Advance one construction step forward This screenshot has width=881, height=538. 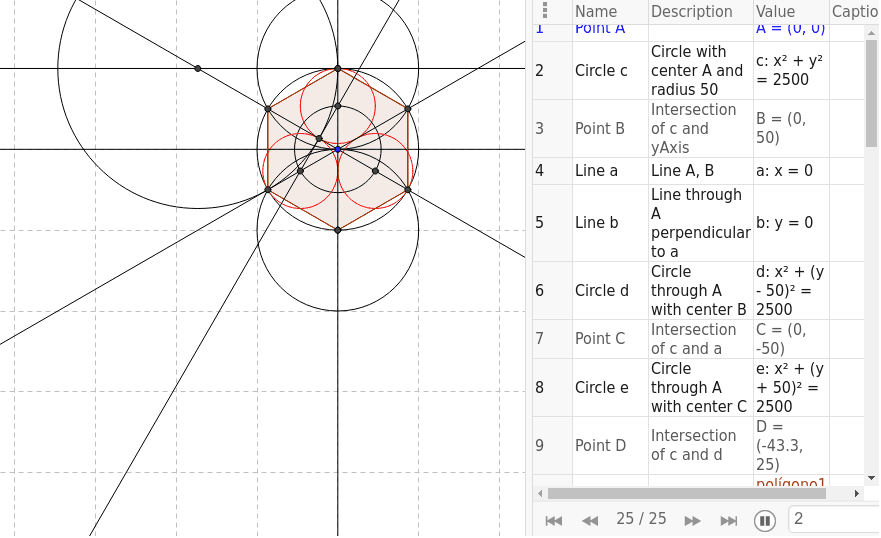tap(692, 521)
